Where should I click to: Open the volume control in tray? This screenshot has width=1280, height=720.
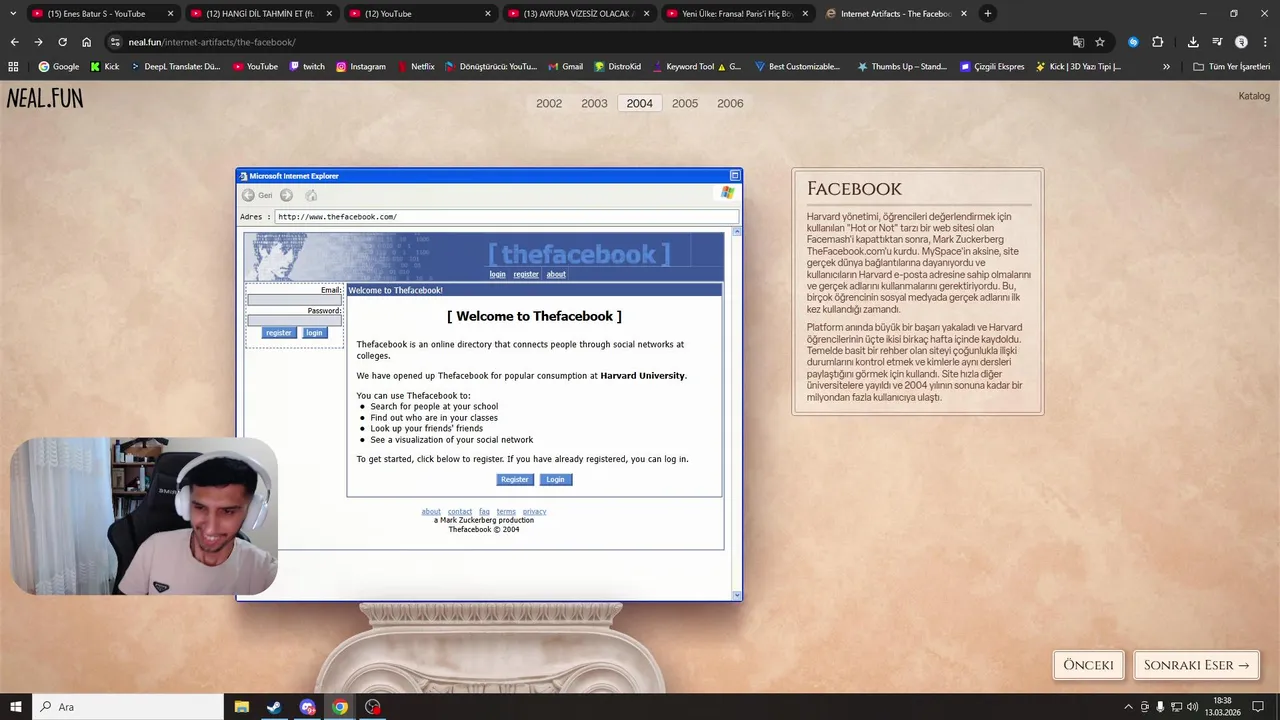coord(1193,707)
